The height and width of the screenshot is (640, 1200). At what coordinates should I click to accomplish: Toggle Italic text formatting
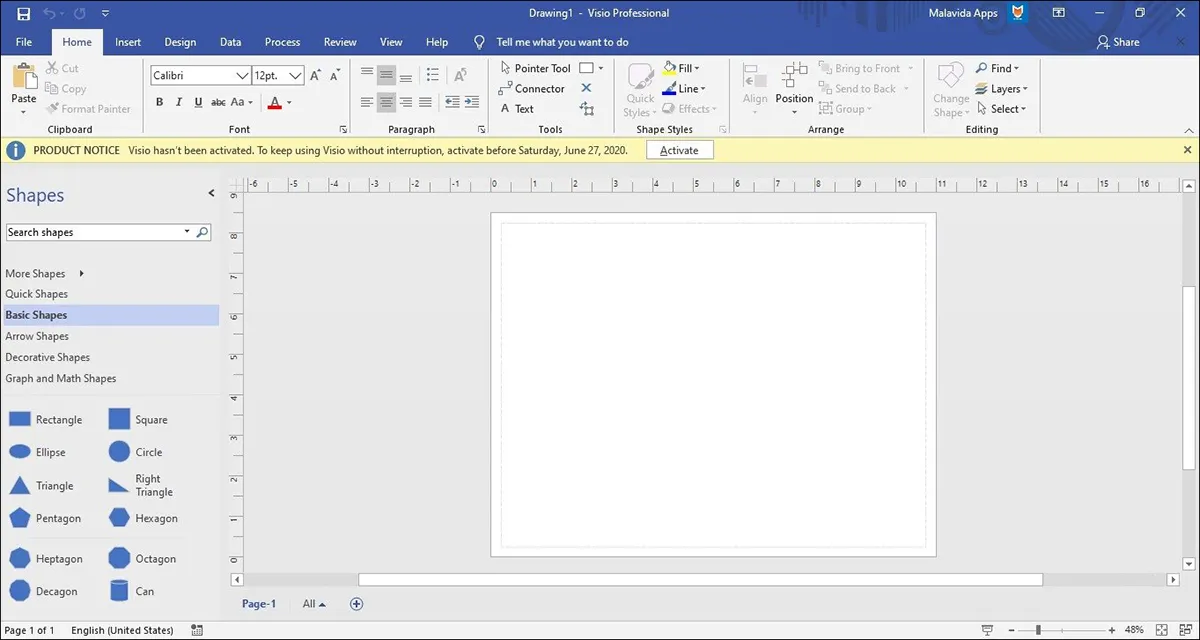pyautogui.click(x=179, y=102)
